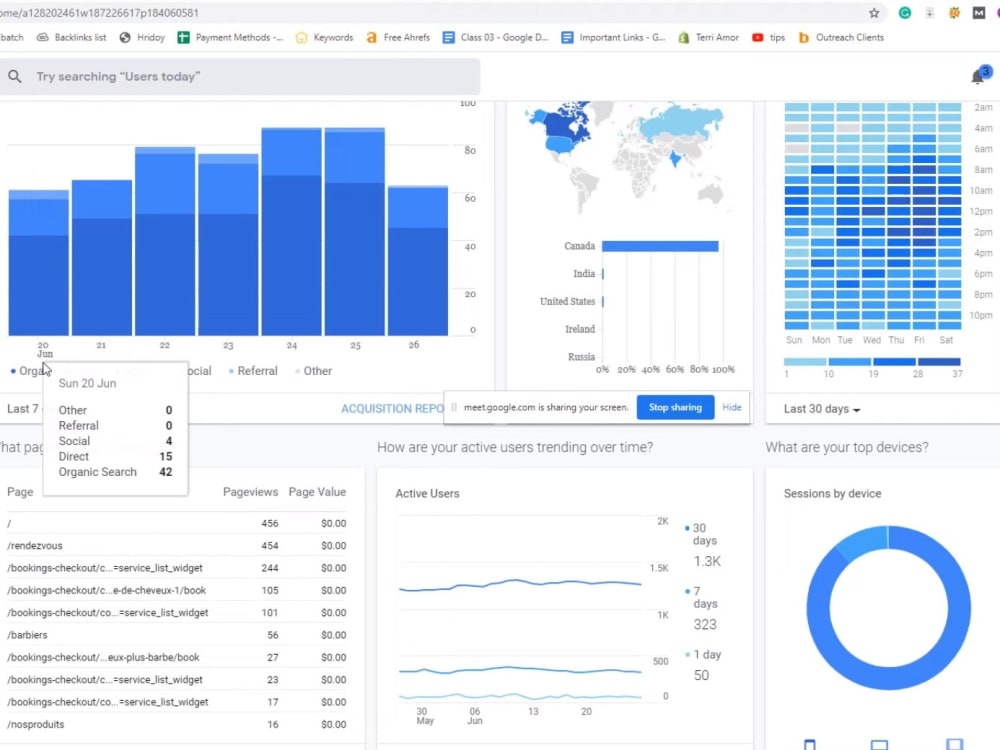
Task: Select the 26 Jun bar in chart
Action: point(418,261)
